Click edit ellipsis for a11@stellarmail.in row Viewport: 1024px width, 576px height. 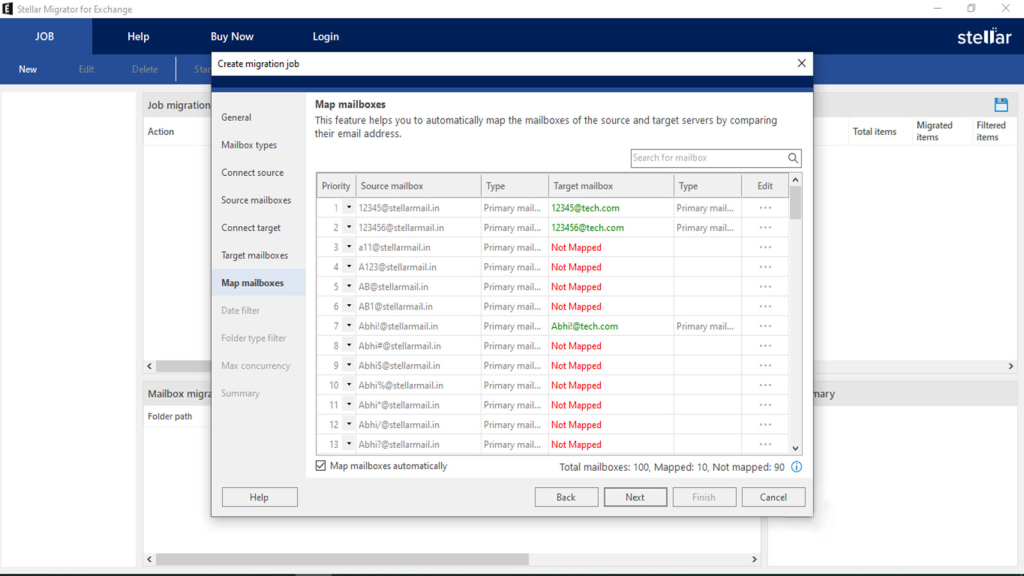[x=765, y=247]
